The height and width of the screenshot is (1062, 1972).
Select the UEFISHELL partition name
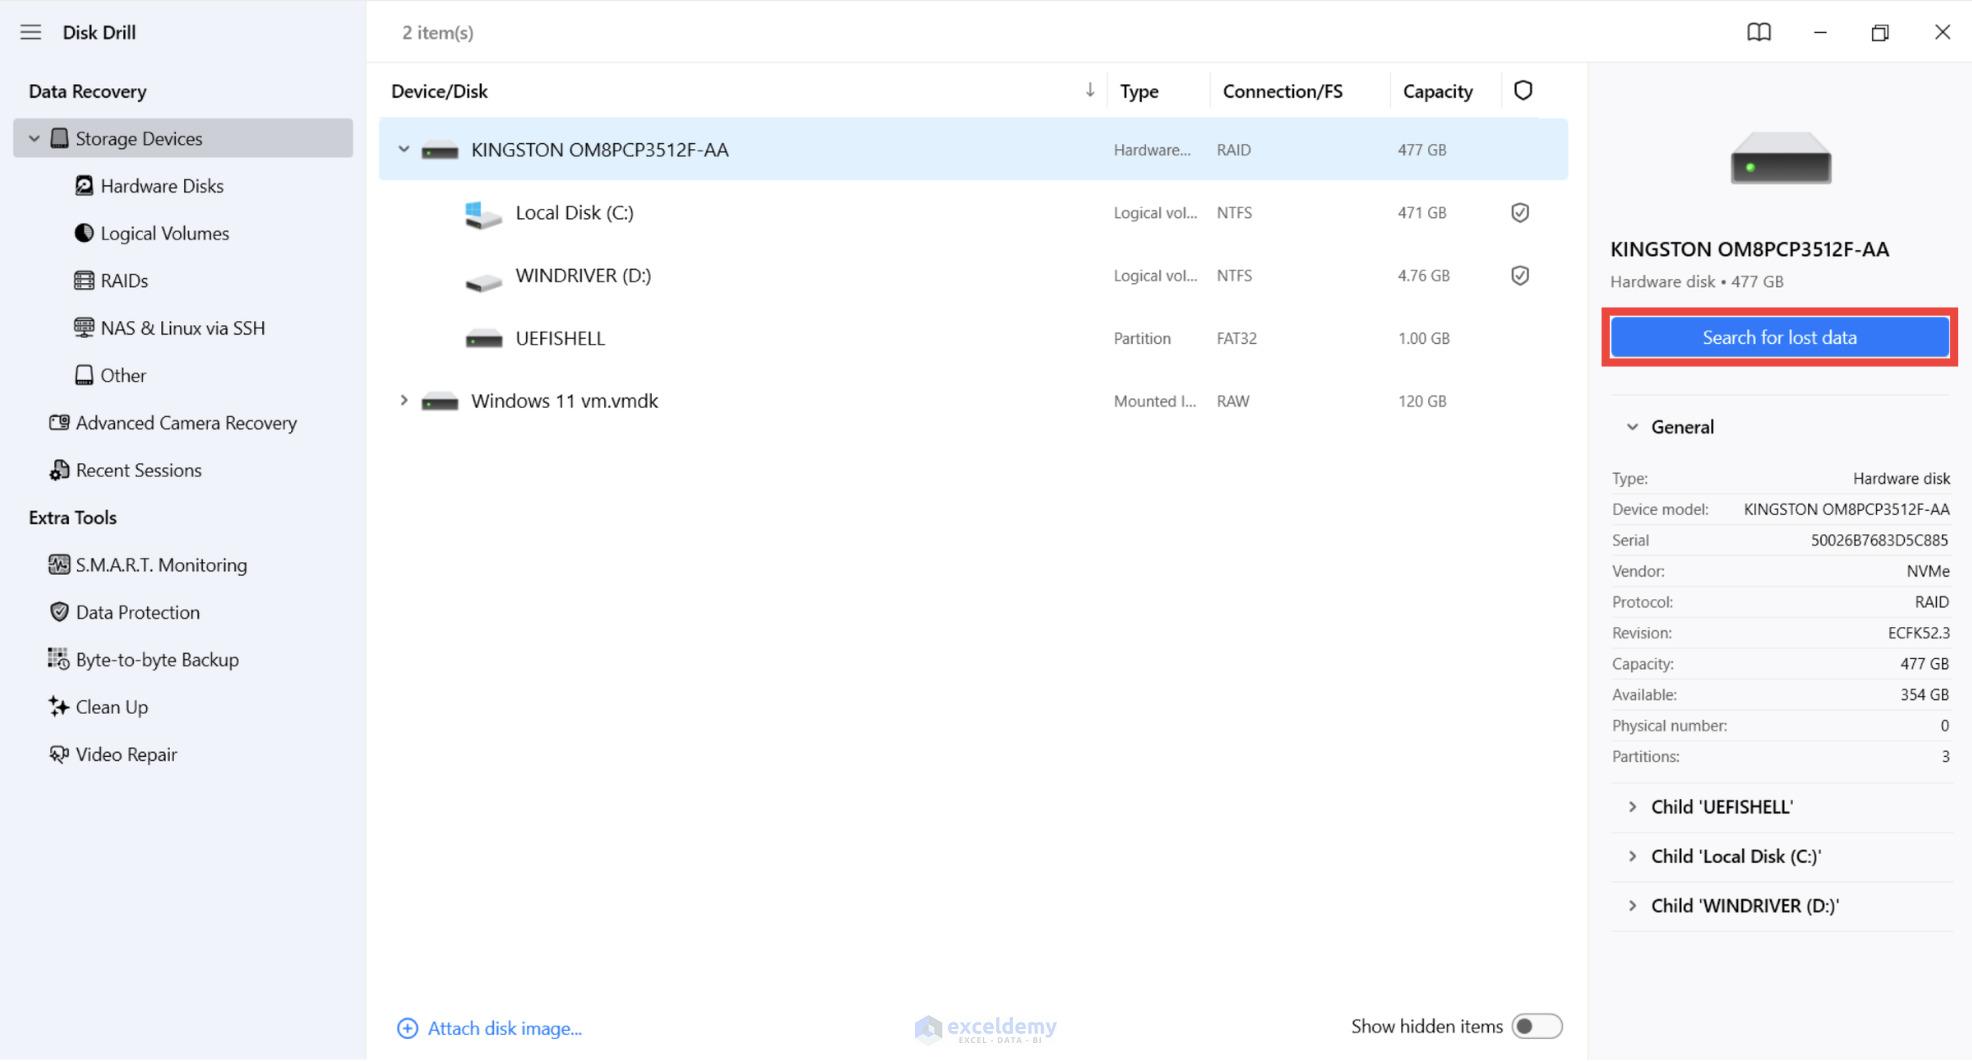(x=560, y=338)
